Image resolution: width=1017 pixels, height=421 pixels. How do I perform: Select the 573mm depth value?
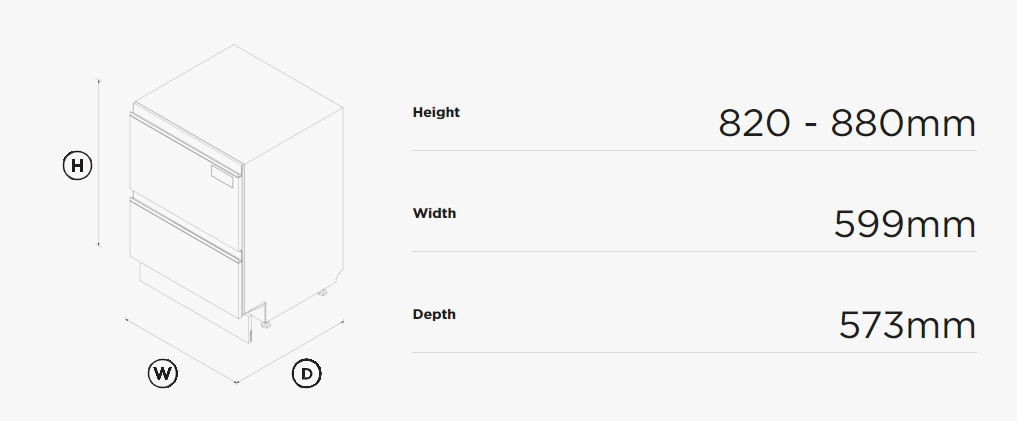click(x=907, y=326)
